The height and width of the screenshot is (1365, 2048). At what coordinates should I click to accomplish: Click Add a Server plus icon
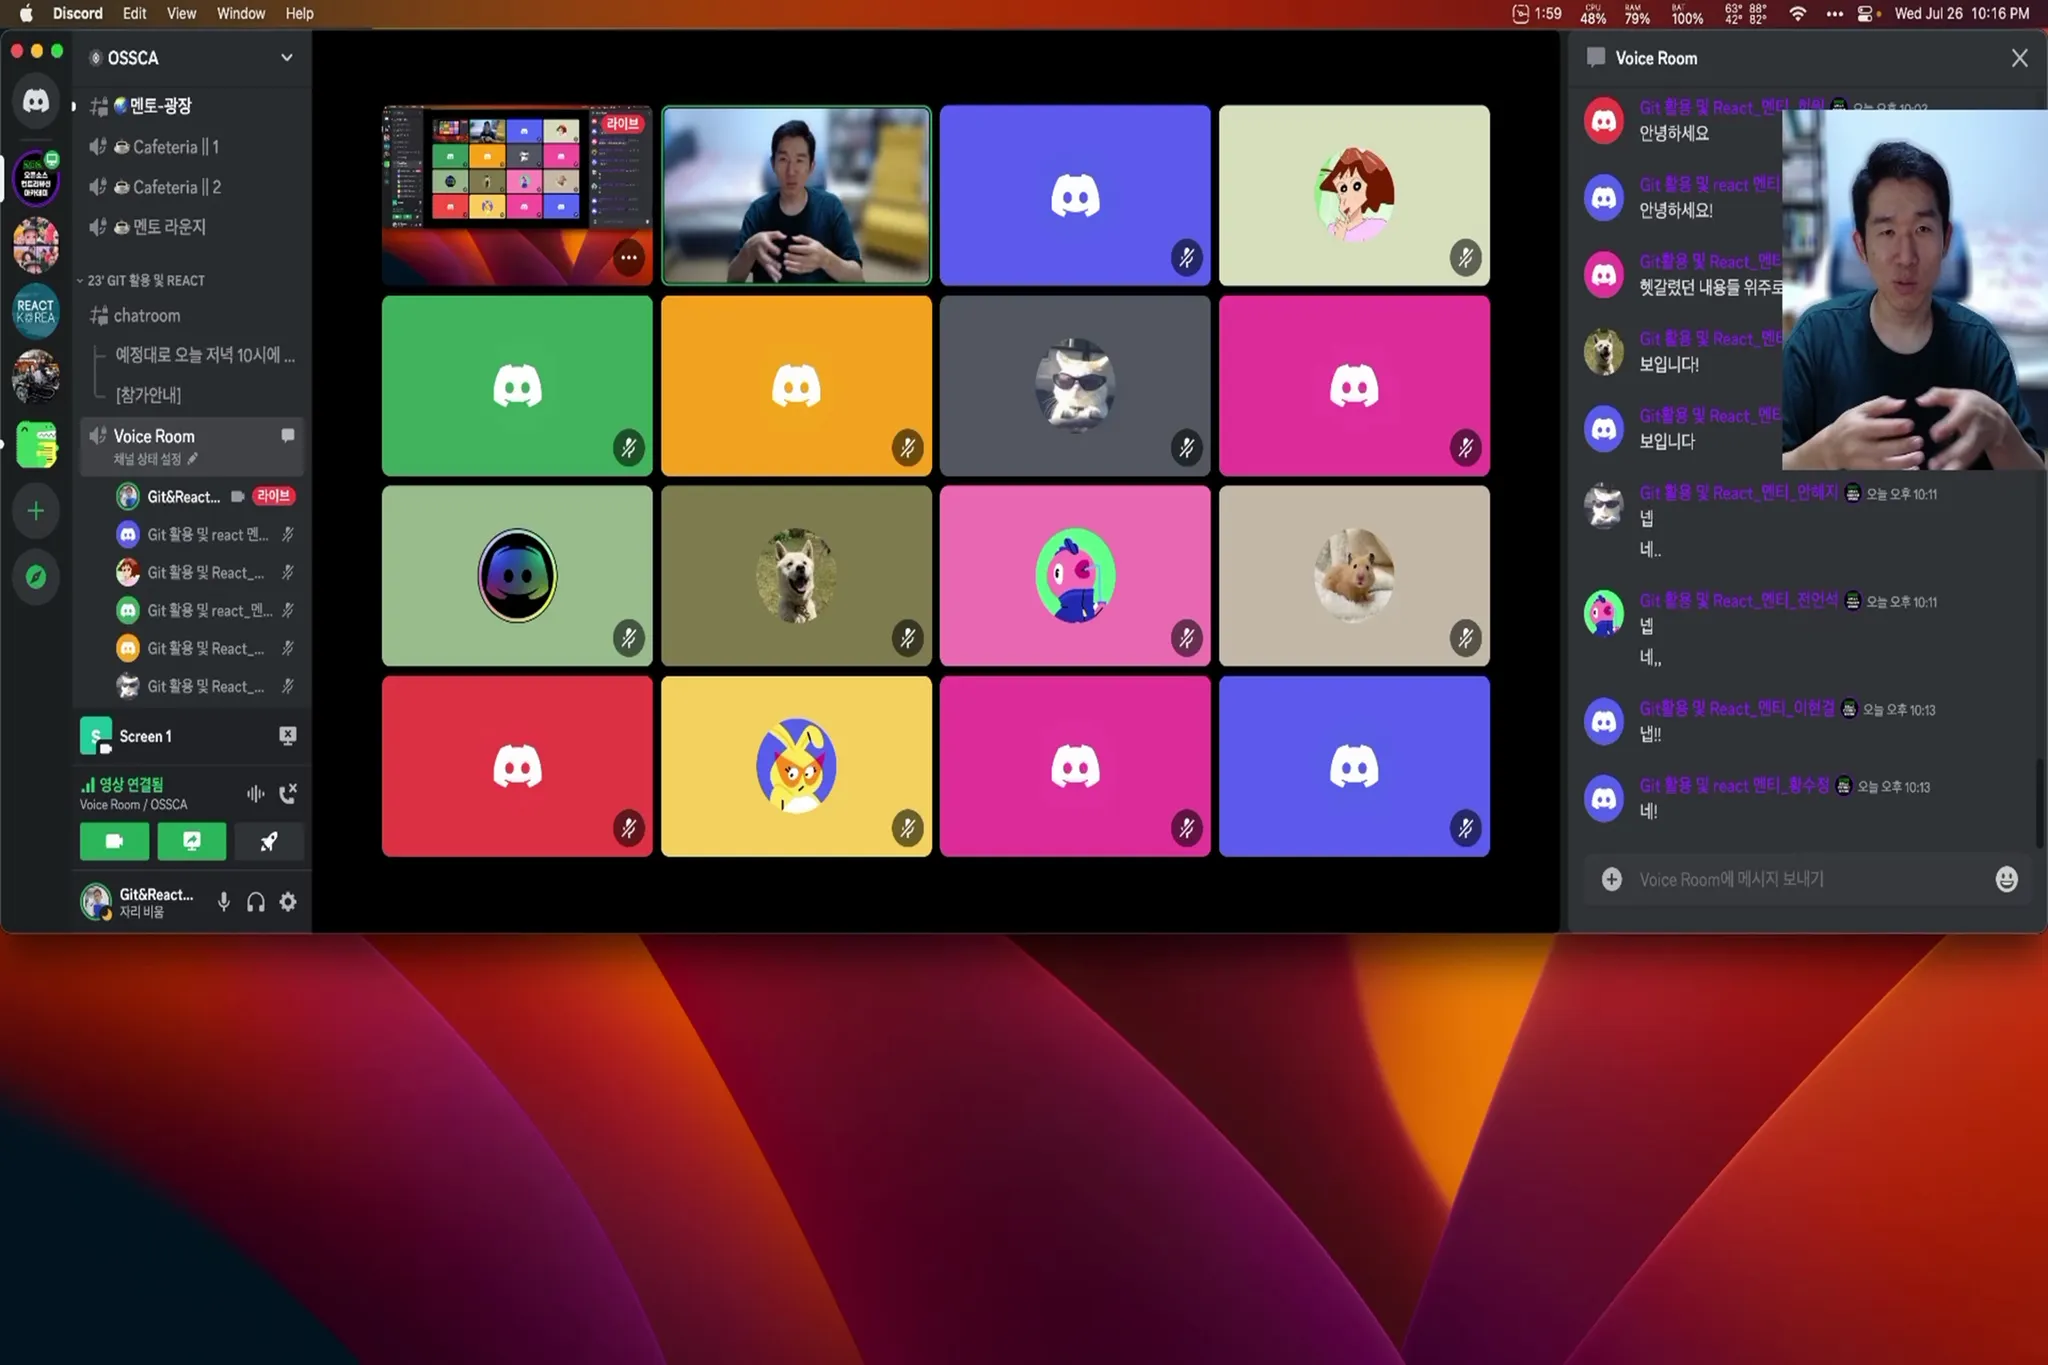tap(36, 511)
